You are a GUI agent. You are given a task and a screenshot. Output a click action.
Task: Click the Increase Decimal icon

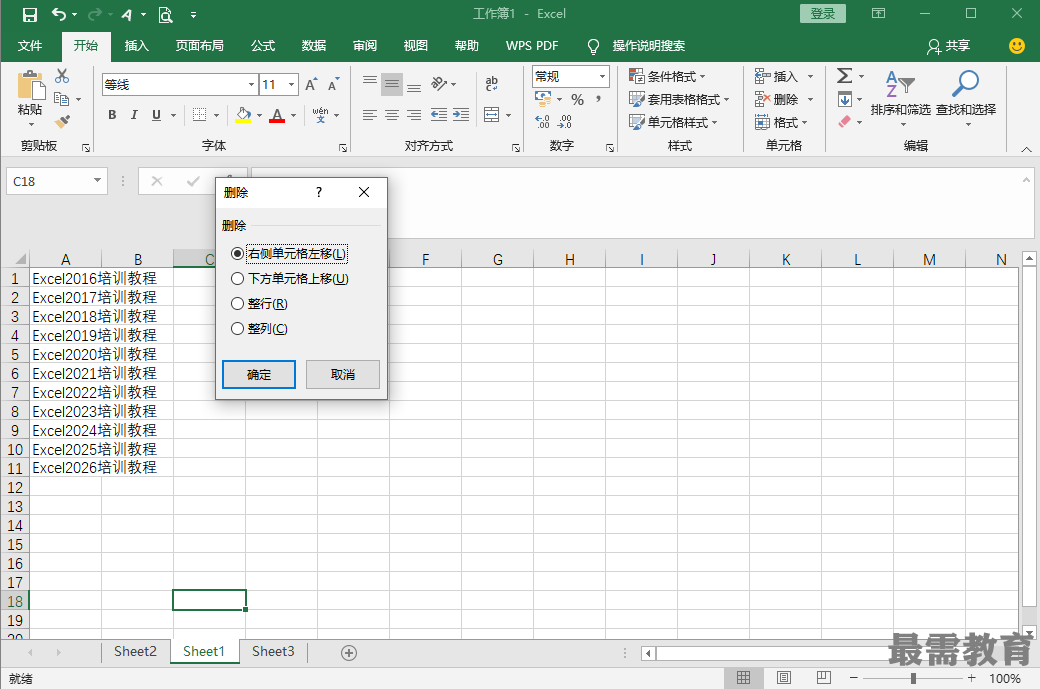point(543,121)
